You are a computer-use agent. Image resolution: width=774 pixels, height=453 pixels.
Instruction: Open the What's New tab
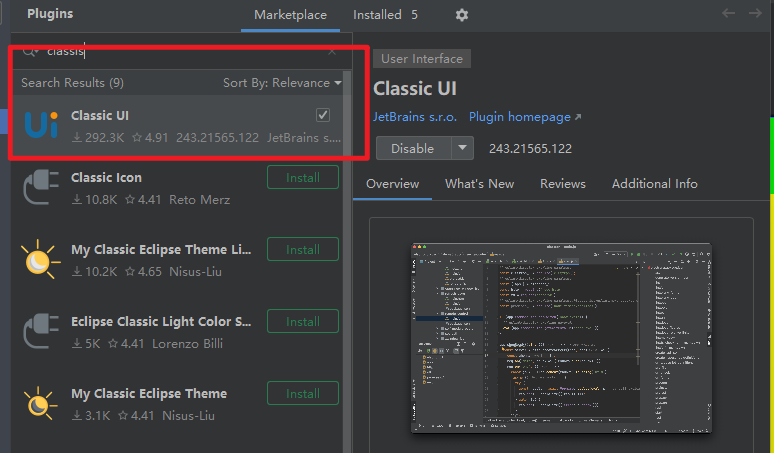click(479, 184)
